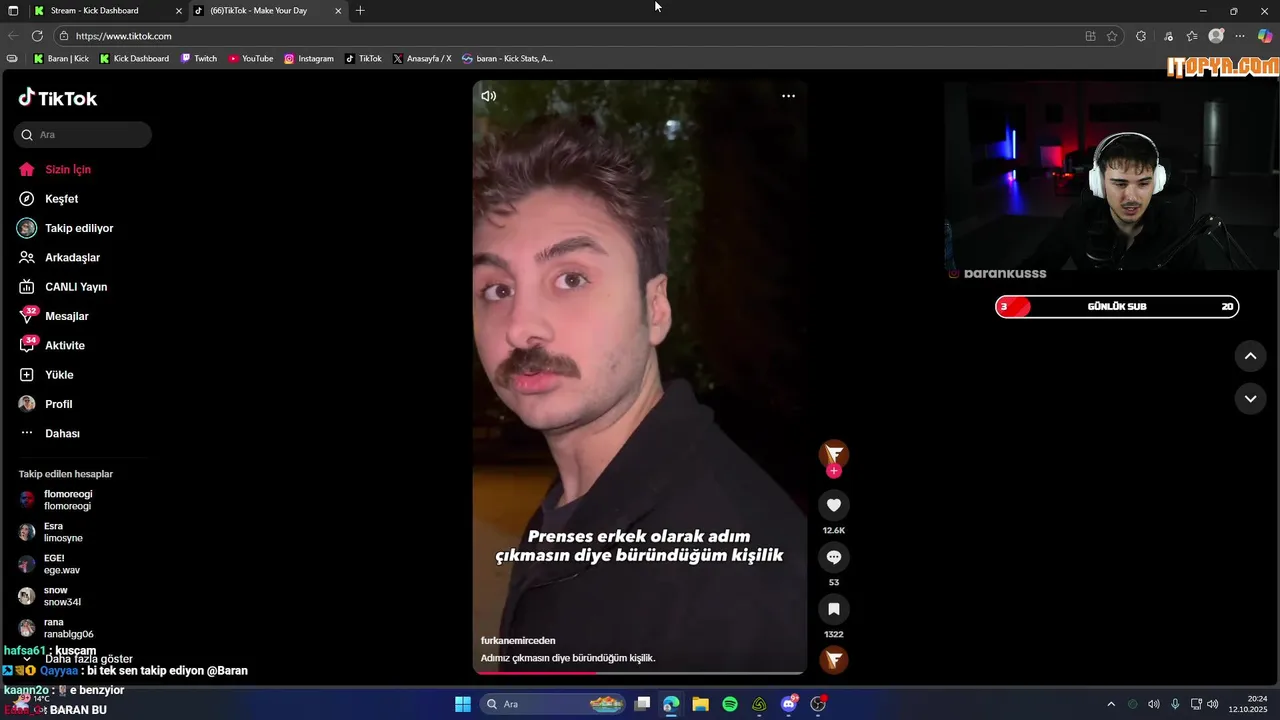This screenshot has width=1280, height=720.
Task: Open the favorites list icon
Action: click(x=1192, y=36)
